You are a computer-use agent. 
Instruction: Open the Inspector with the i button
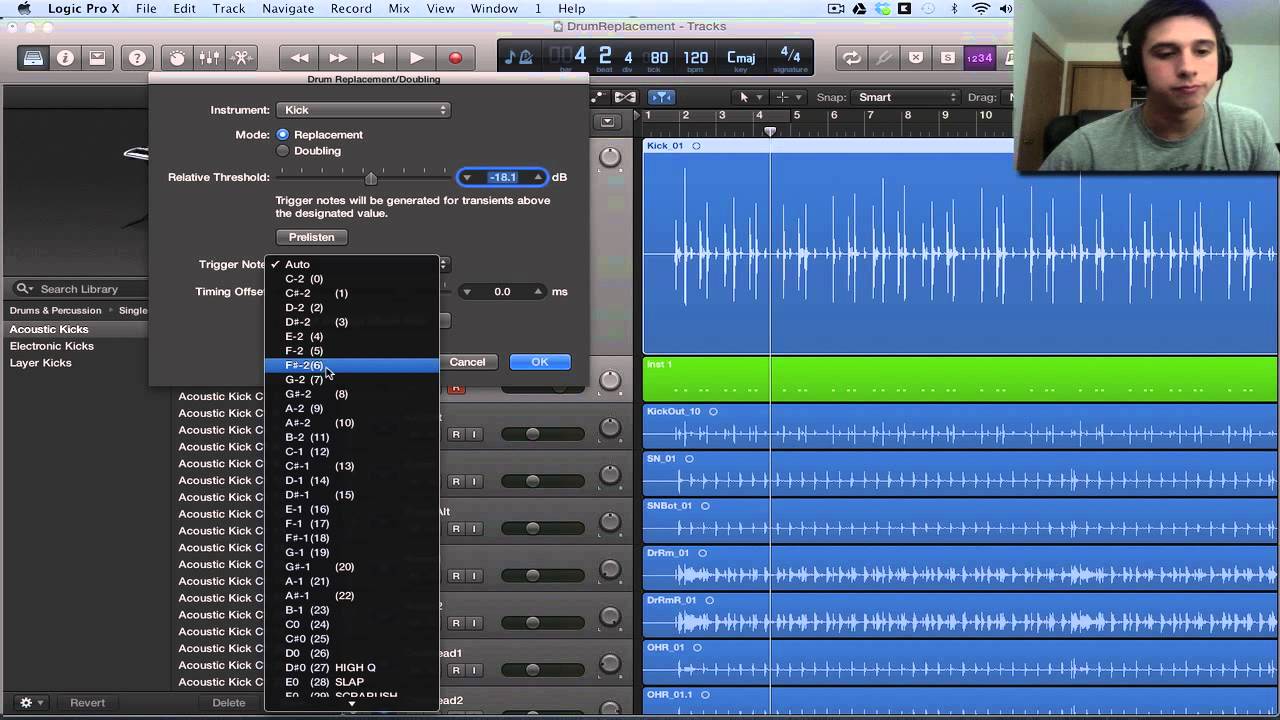(x=65, y=58)
